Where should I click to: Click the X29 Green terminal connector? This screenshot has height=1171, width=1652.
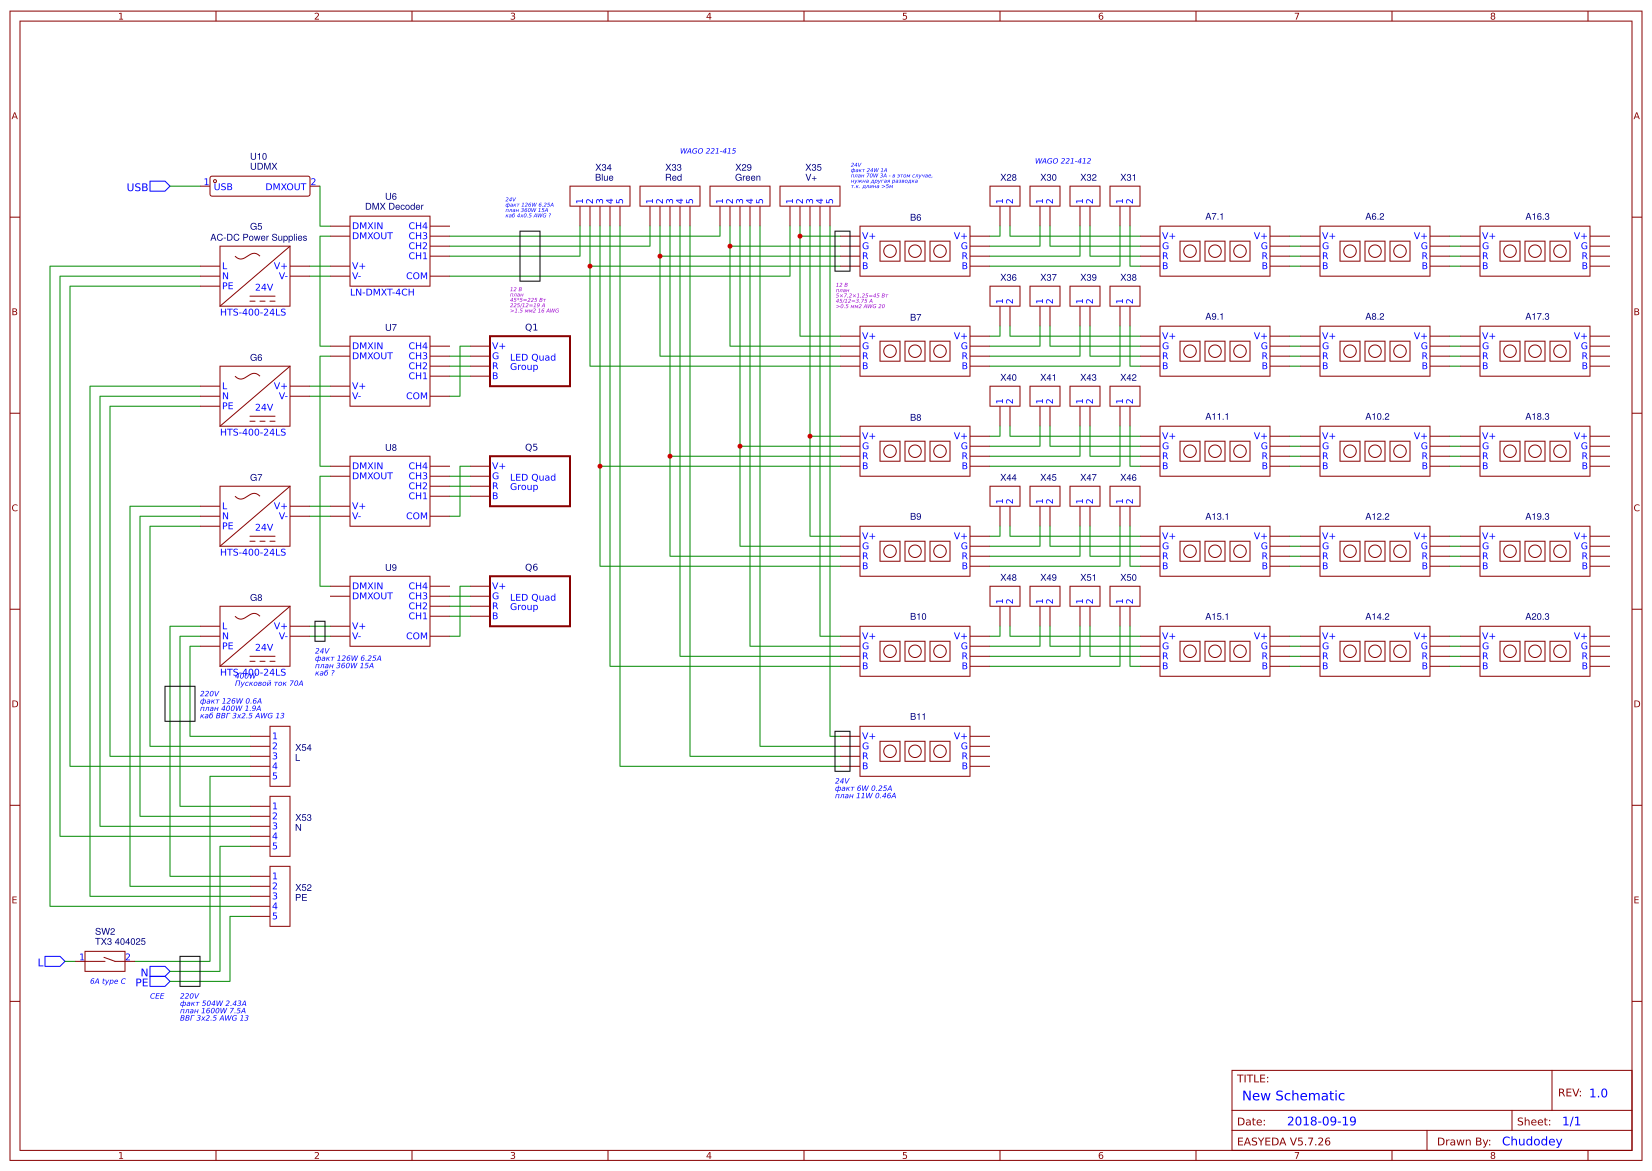pyautogui.click(x=740, y=196)
